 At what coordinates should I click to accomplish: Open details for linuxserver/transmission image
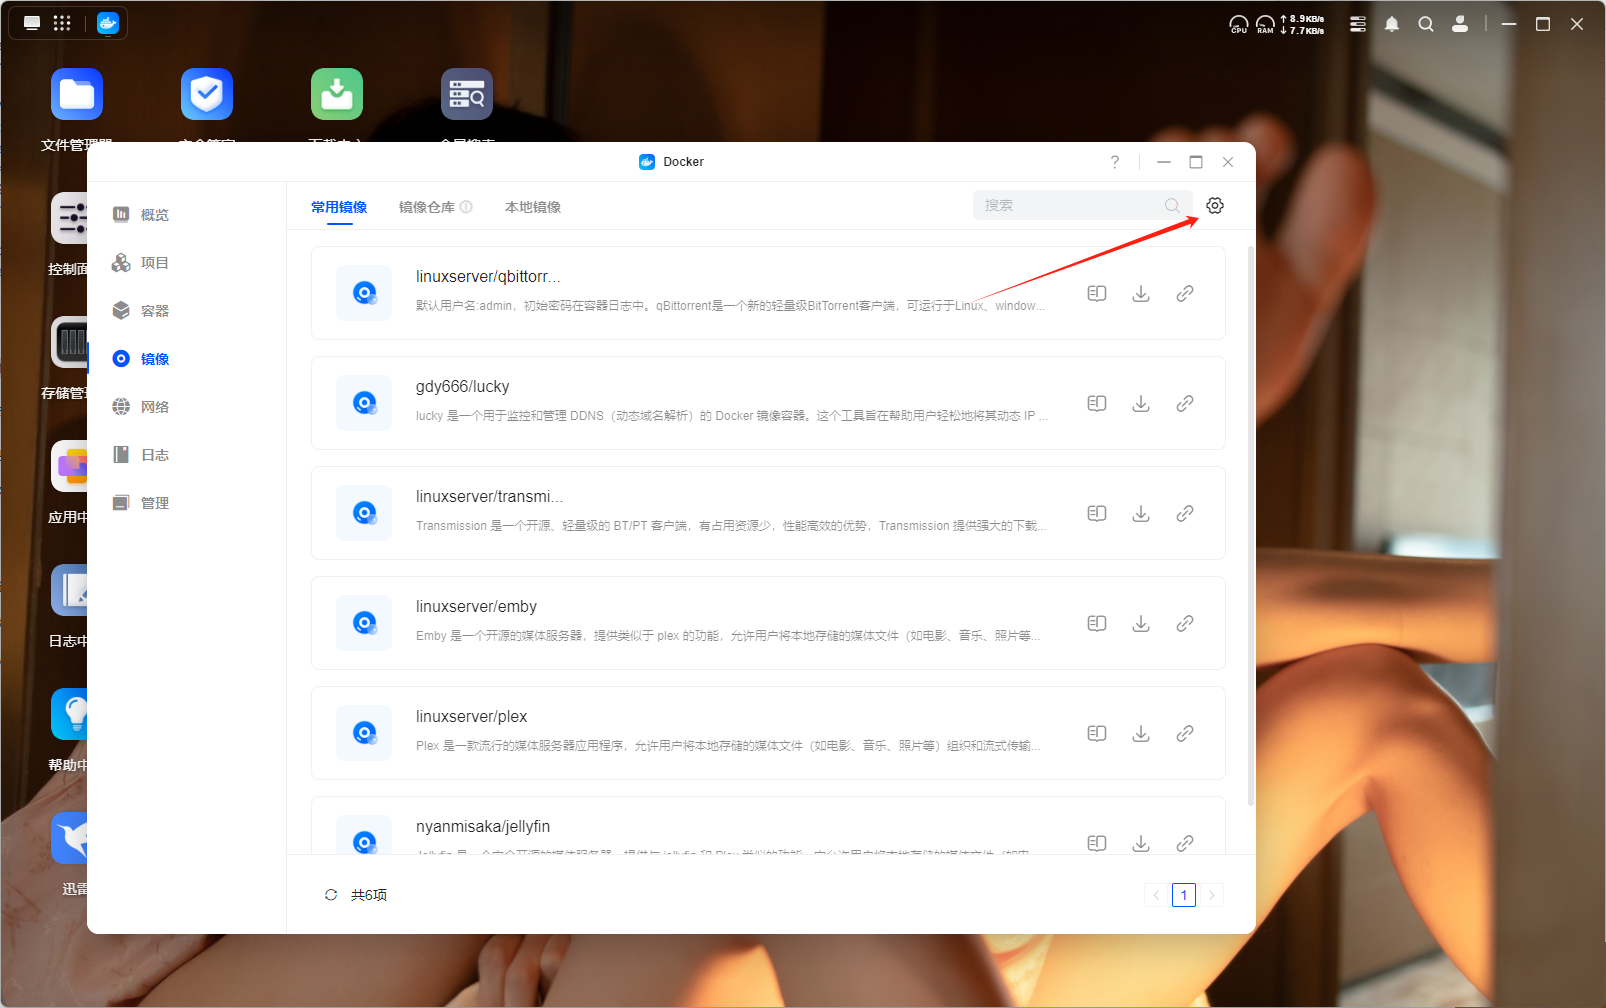click(1097, 513)
